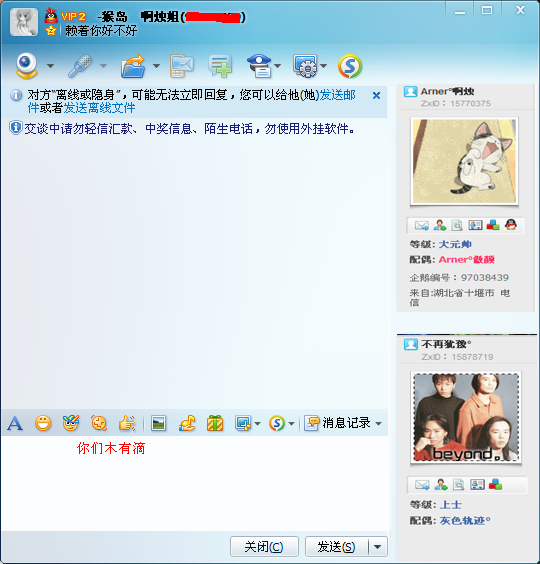Screen dimensions: 540x564
Task: Click user name 不再犹豫° in lower panel
Action: point(446,344)
